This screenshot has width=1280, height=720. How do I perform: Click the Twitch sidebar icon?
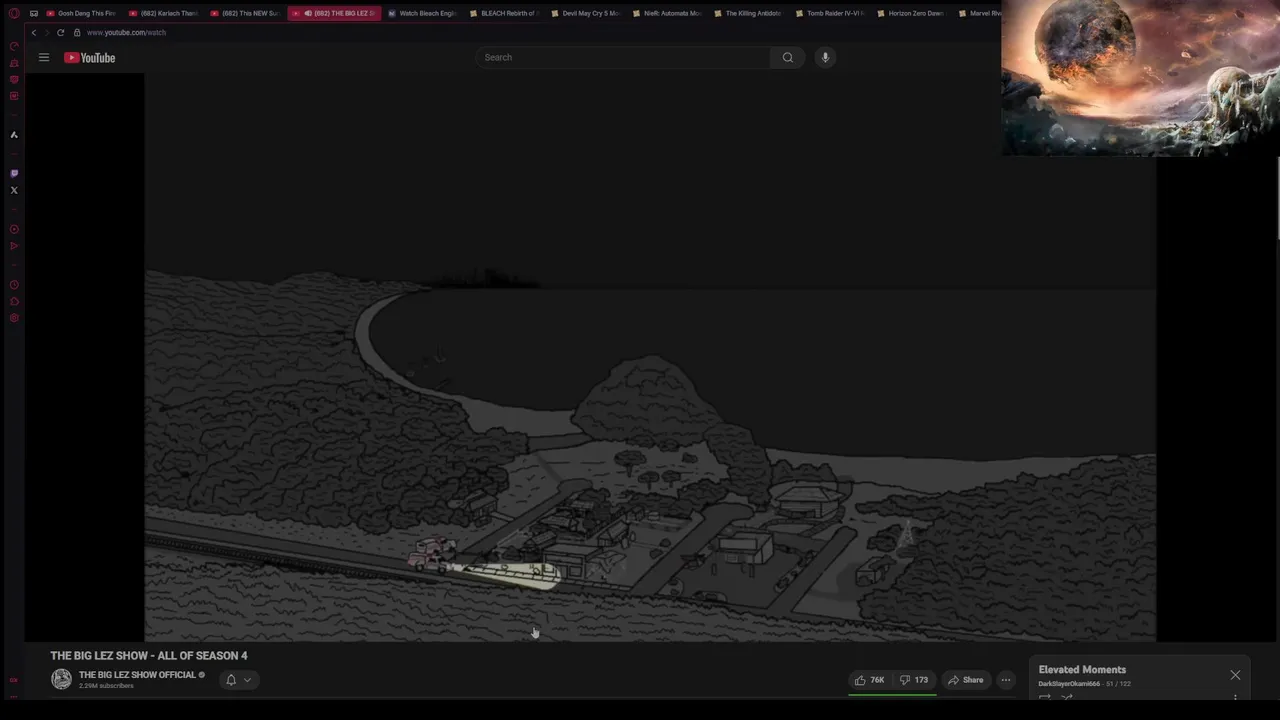pyautogui.click(x=14, y=173)
